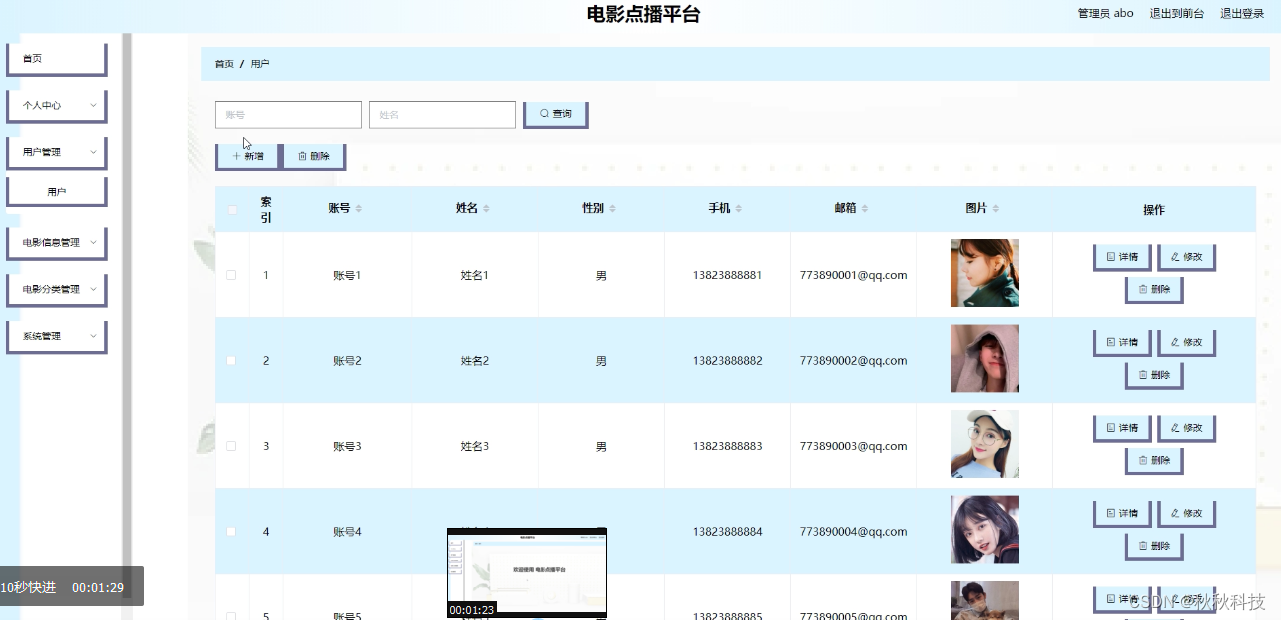
Task: Click 修改 for 账号1 row
Action: (x=1186, y=257)
